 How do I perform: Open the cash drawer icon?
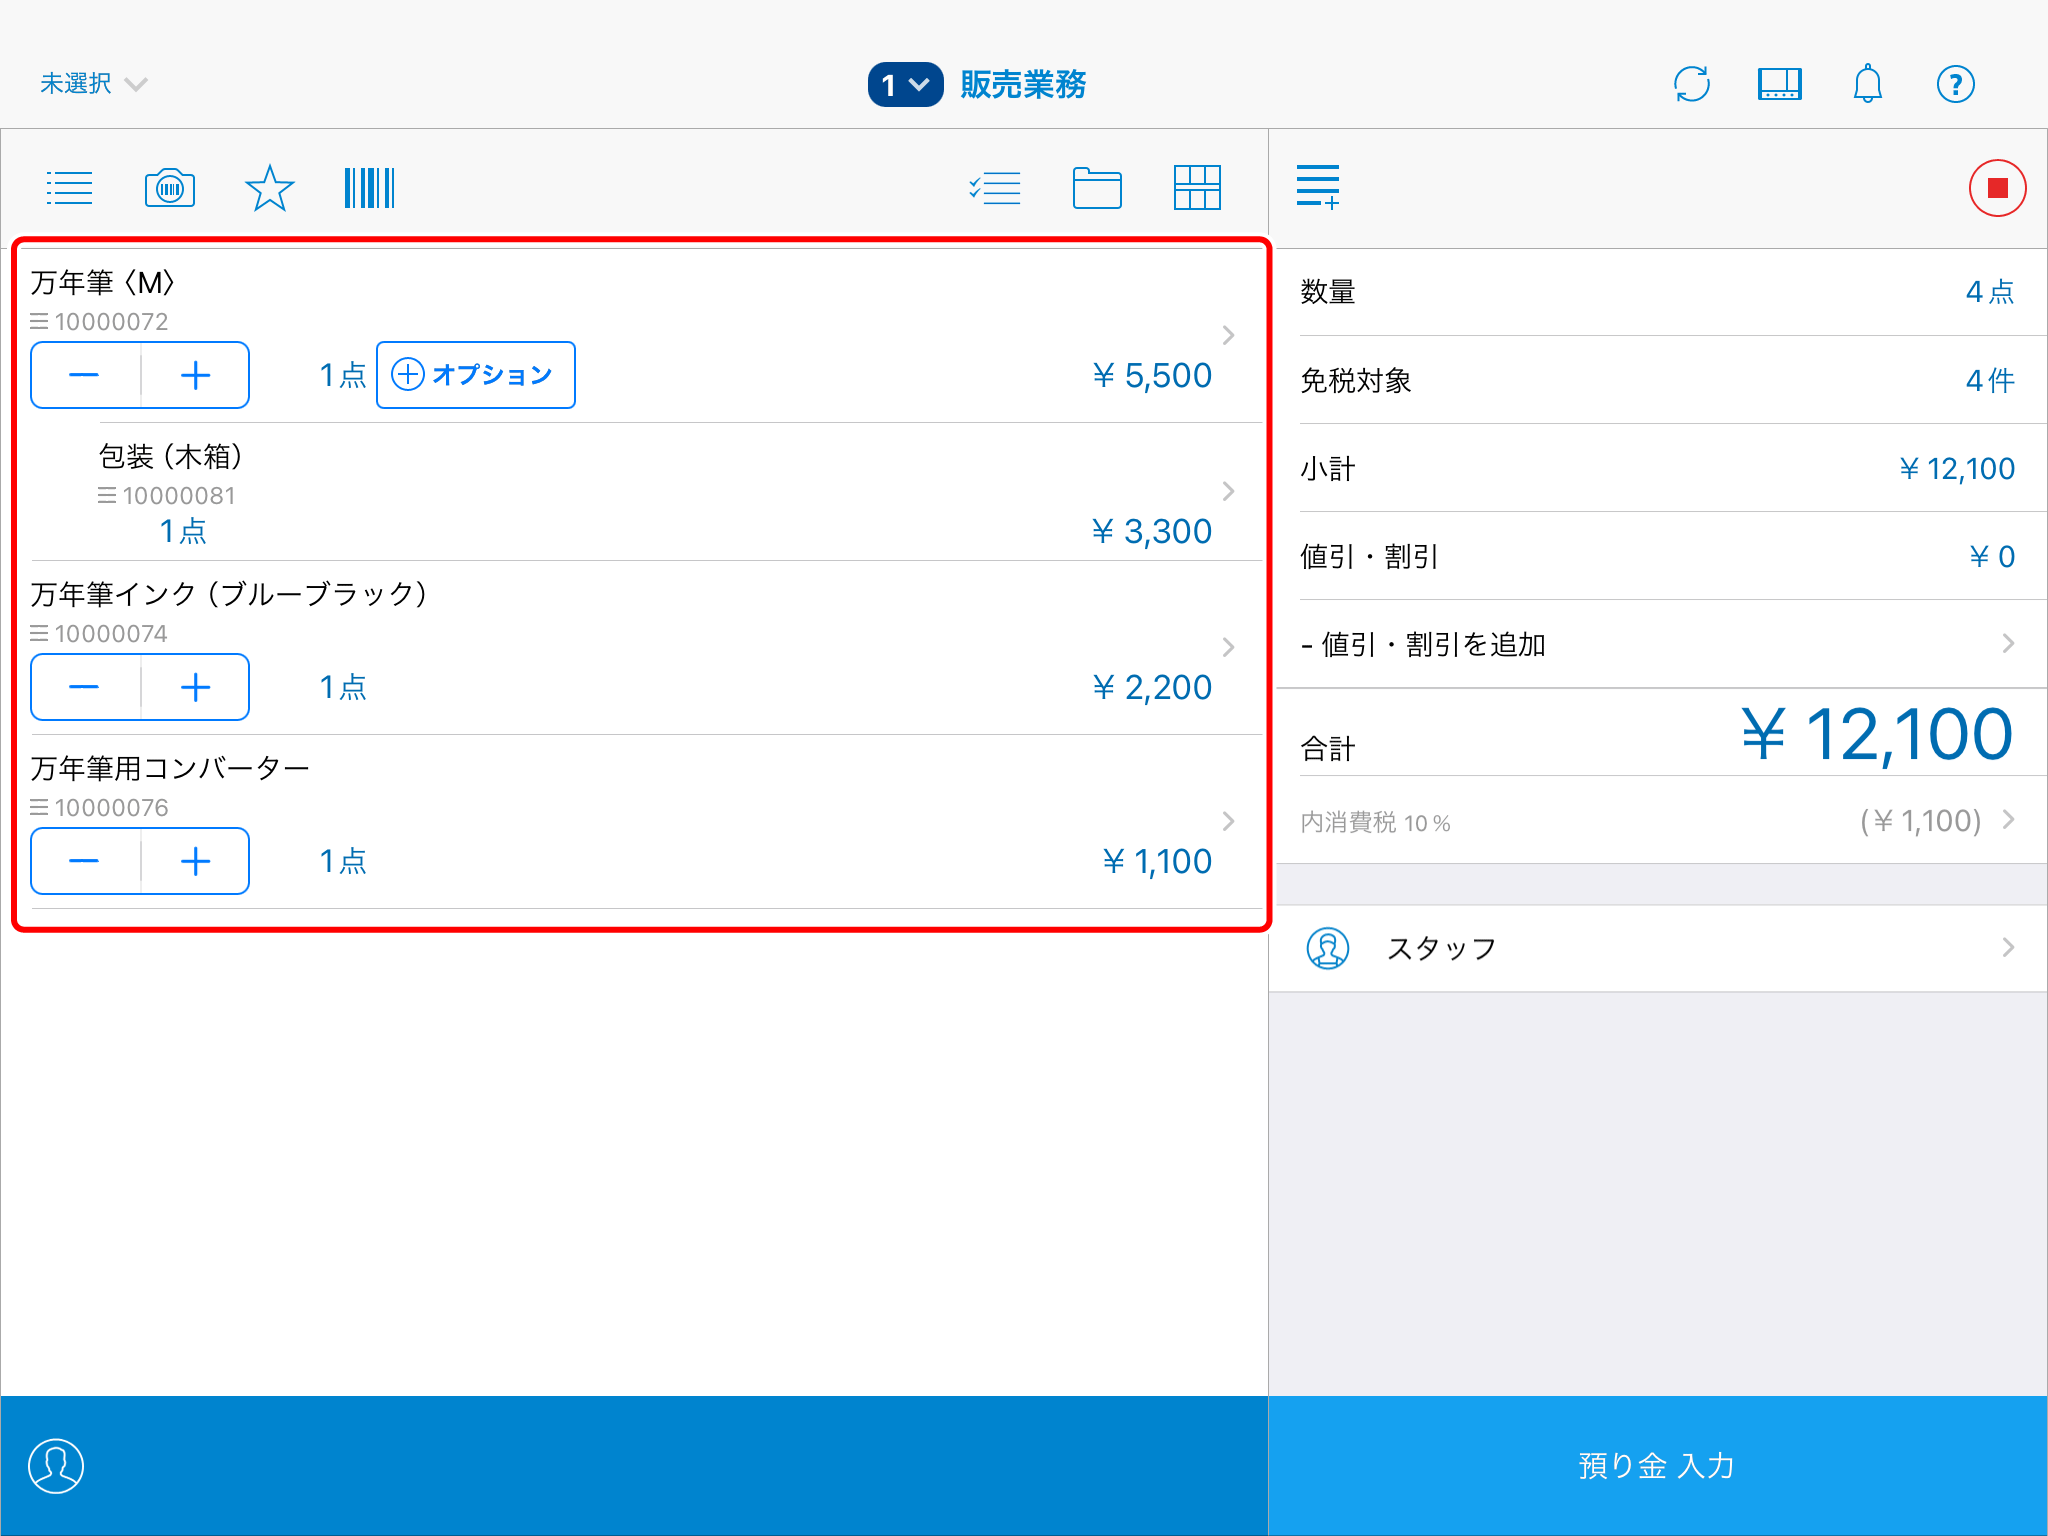click(1780, 84)
